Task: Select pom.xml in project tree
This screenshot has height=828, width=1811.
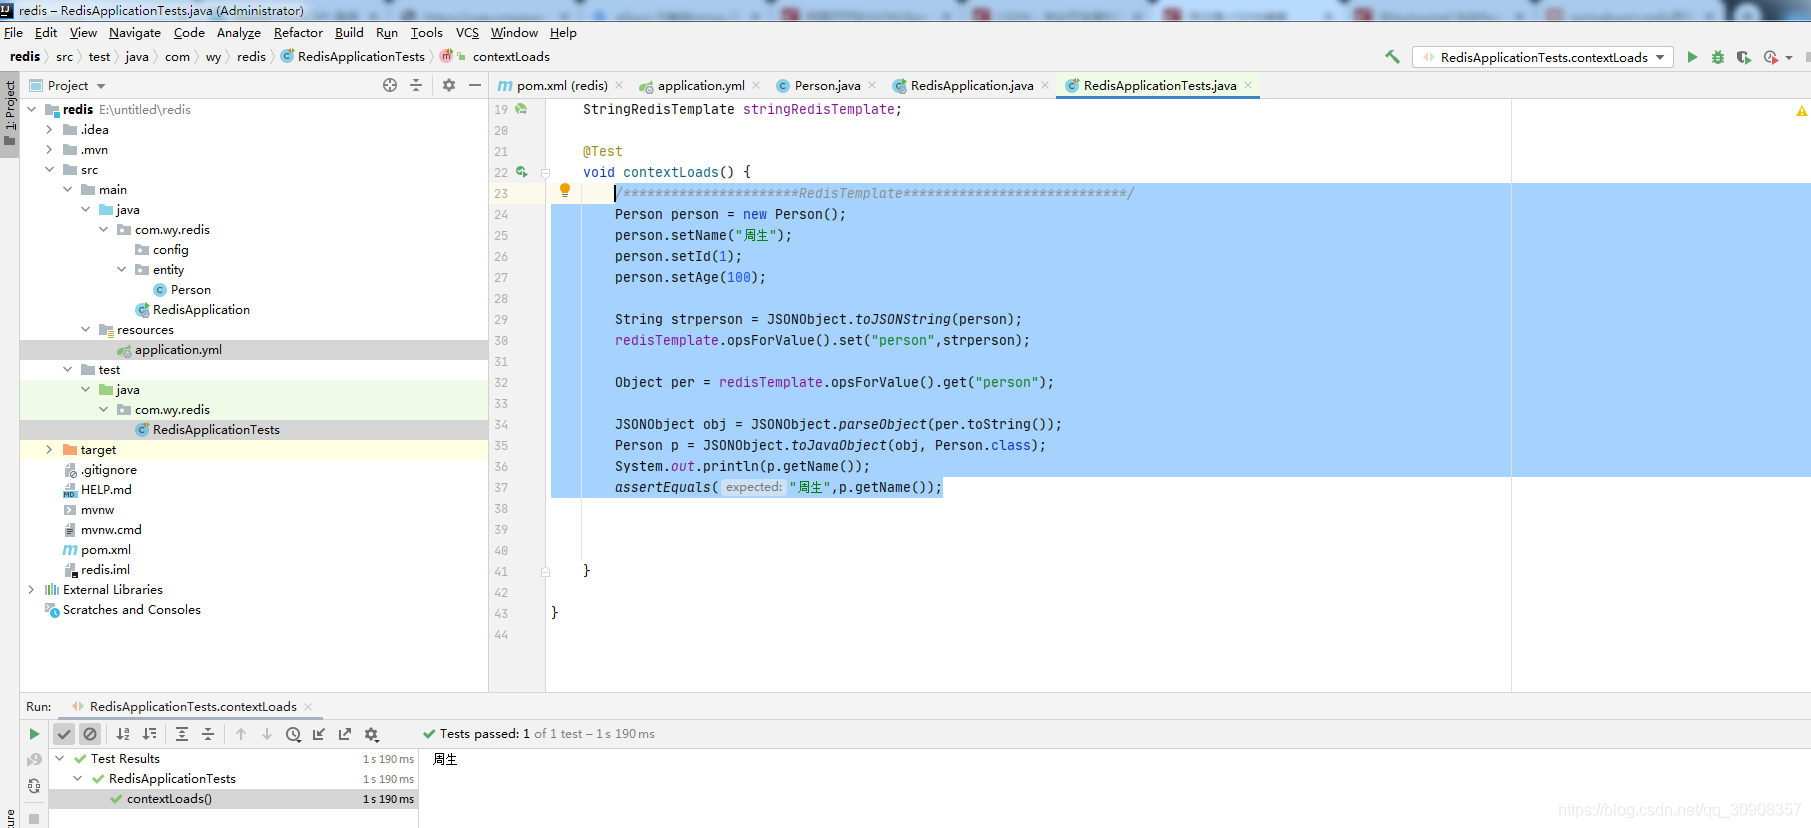Action: pos(106,550)
